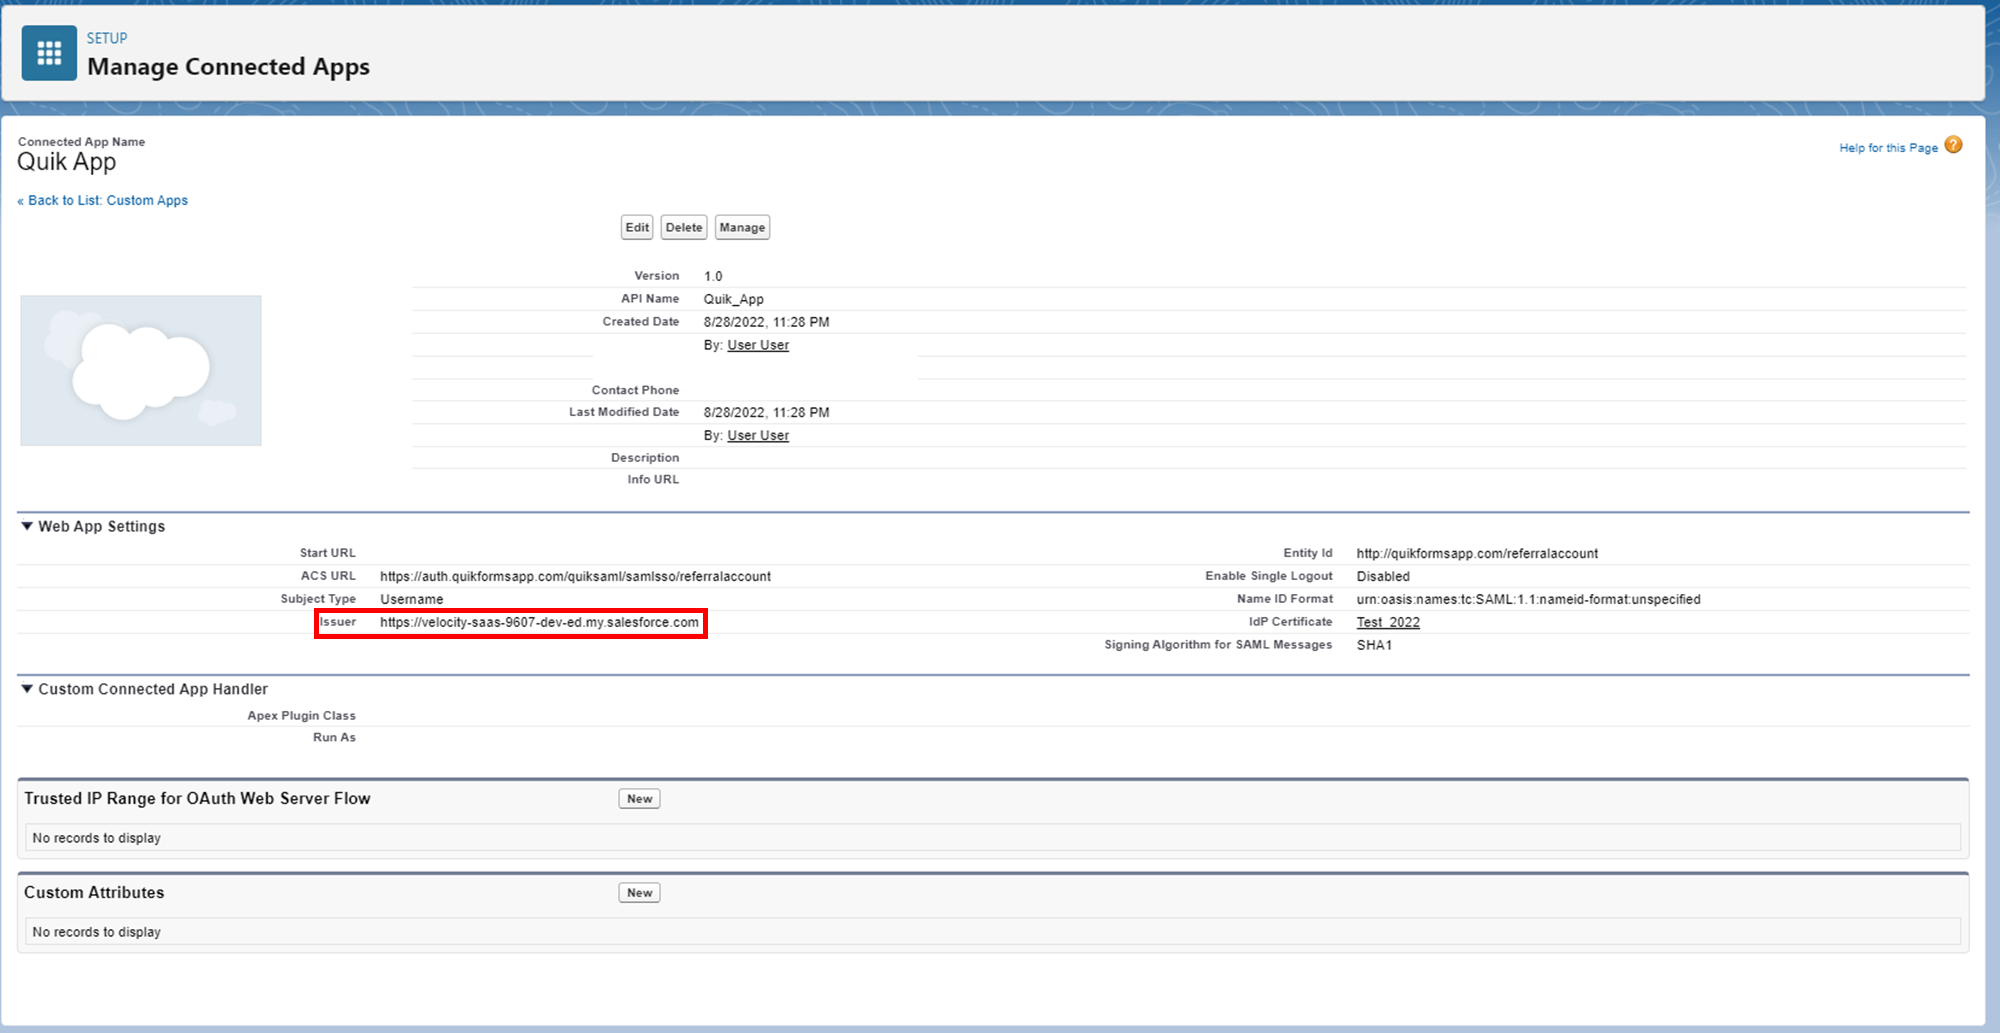This screenshot has height=1033, width=2000.
Task: Open User User link under Created Date
Action: tap(758, 345)
